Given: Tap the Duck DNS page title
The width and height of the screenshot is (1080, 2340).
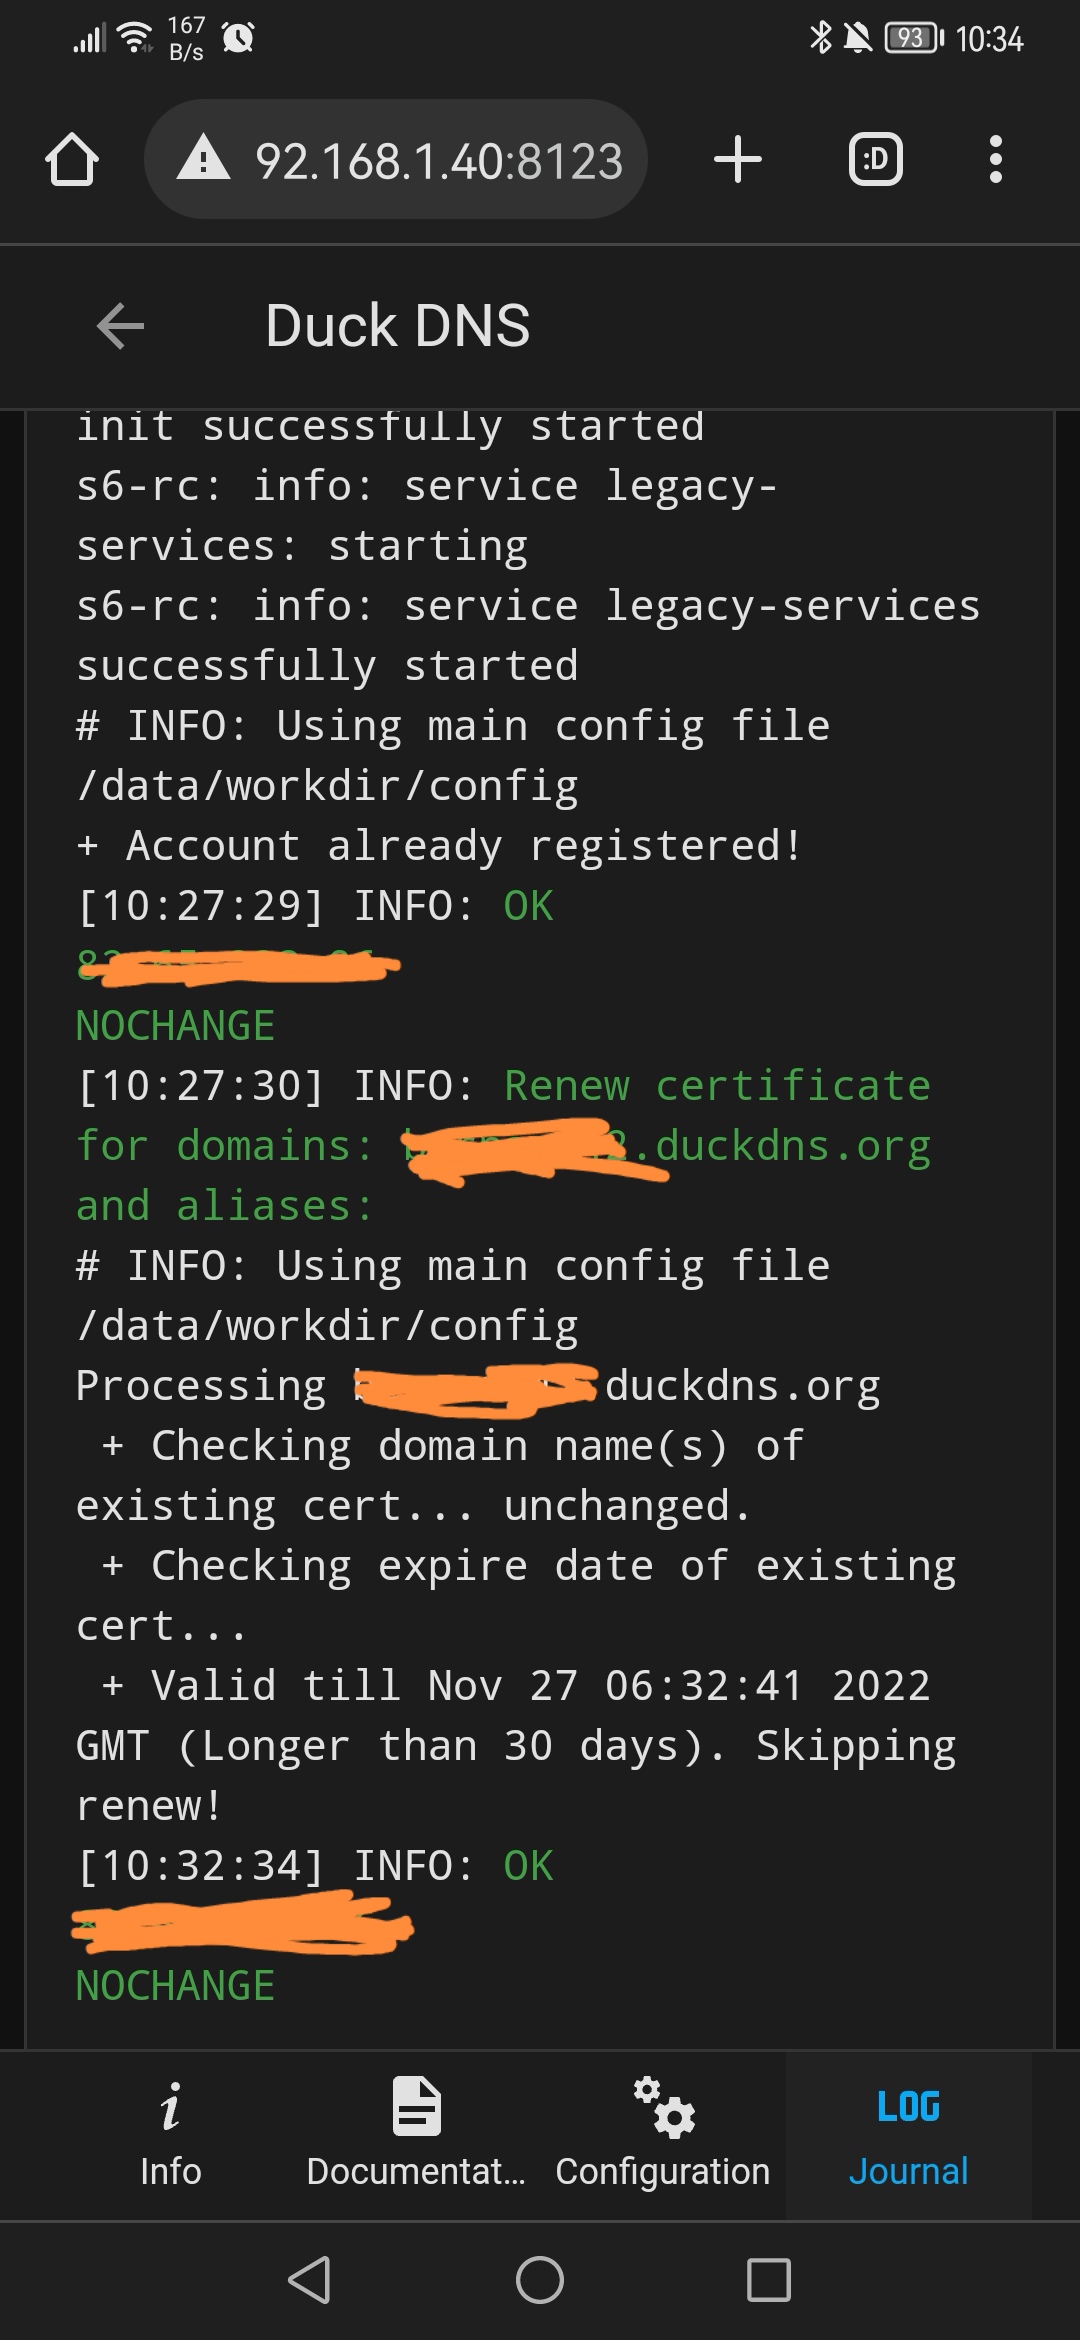Looking at the screenshot, I should pos(398,326).
